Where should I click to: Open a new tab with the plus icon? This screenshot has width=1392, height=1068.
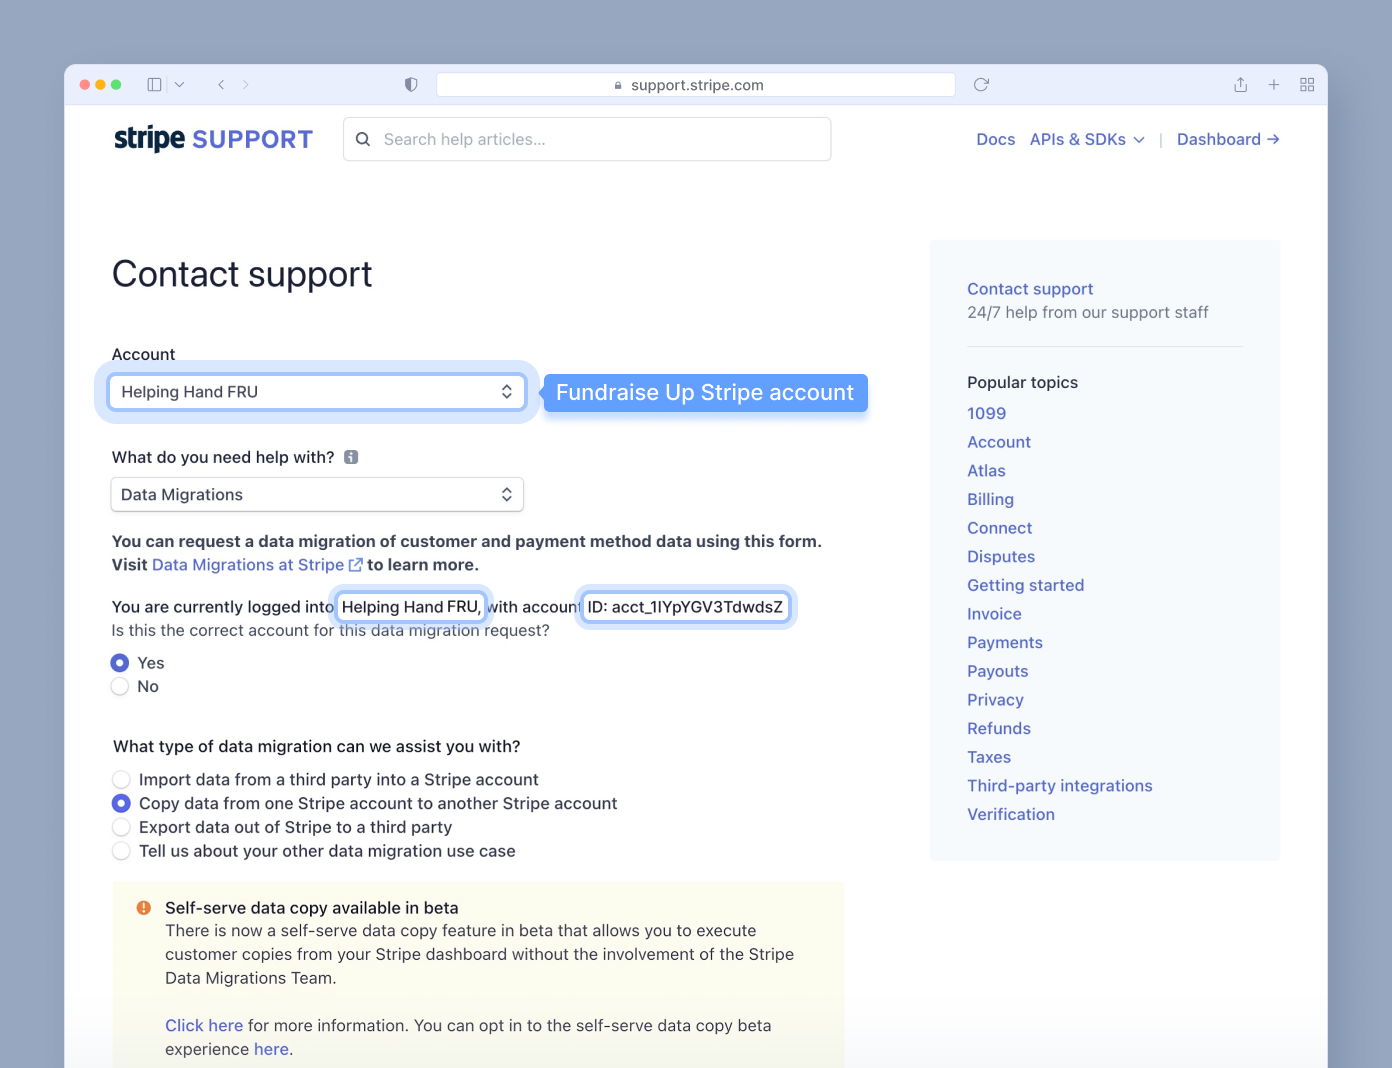(x=1274, y=85)
